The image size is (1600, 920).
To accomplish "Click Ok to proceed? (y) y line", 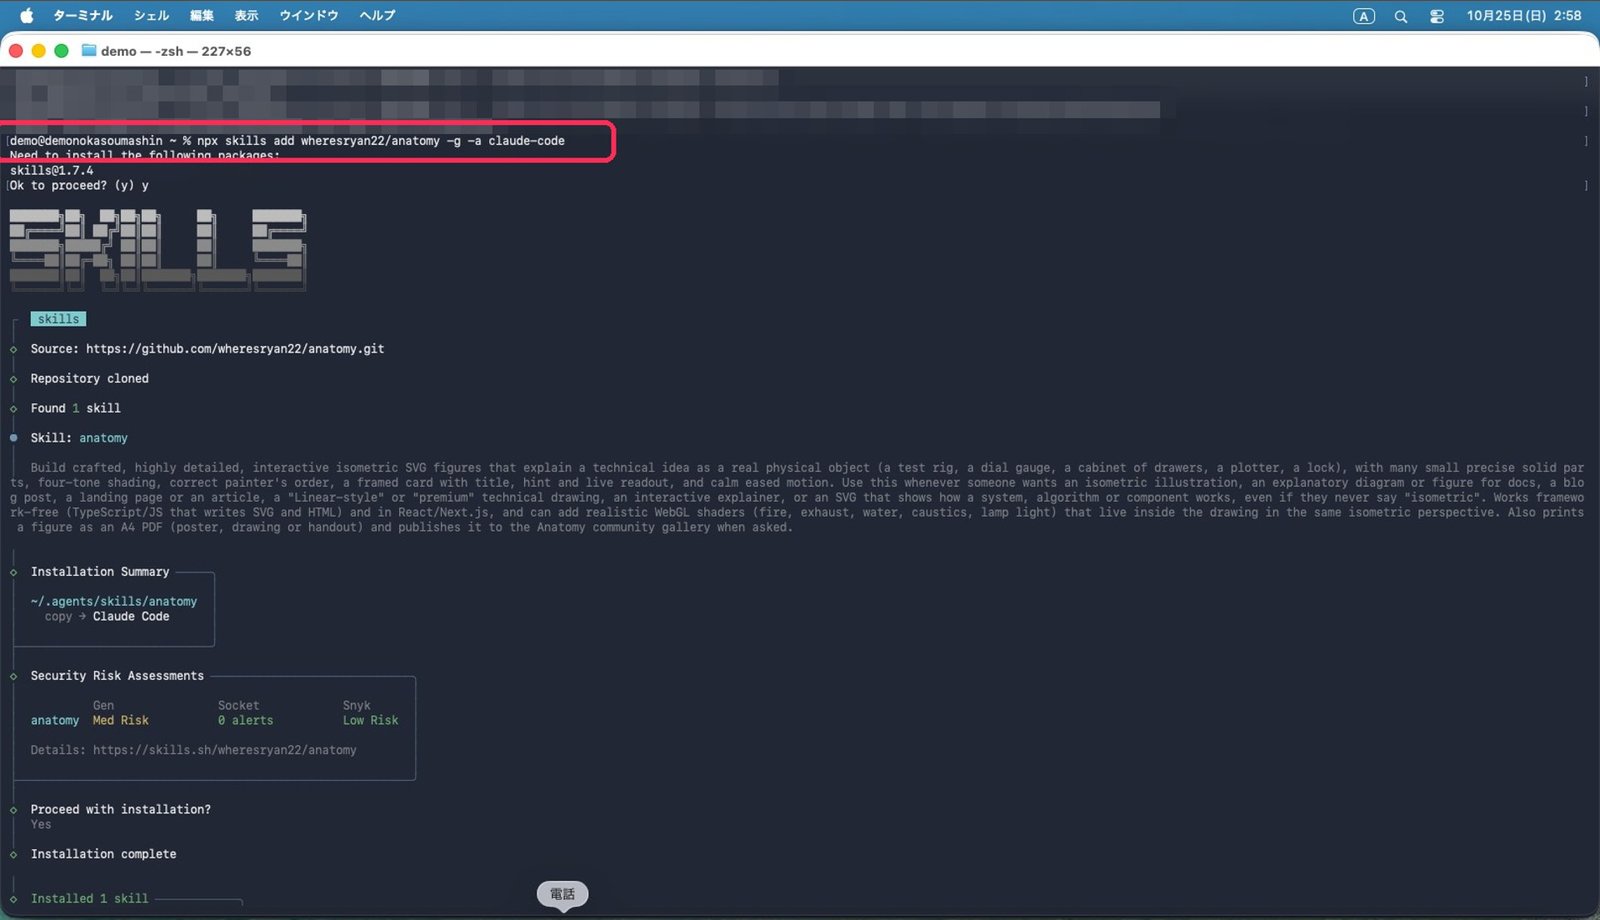I will point(79,186).
